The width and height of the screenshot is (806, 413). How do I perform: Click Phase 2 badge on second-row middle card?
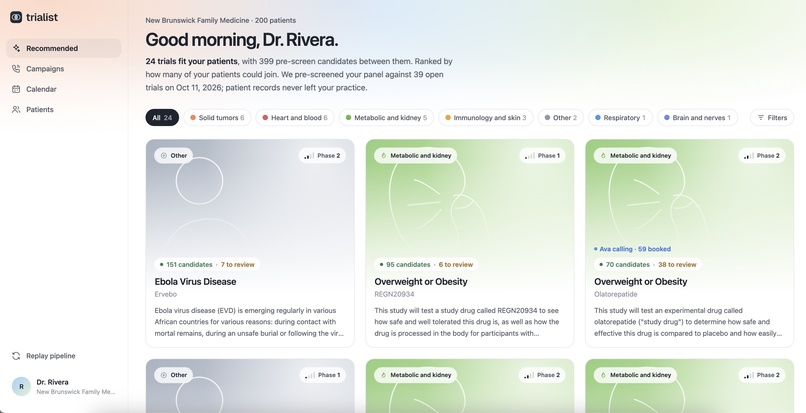point(542,375)
